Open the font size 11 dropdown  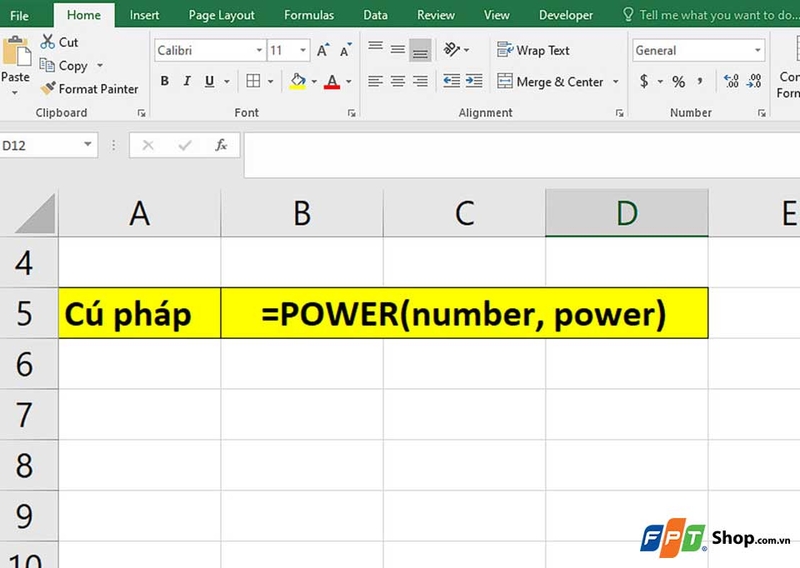point(303,50)
